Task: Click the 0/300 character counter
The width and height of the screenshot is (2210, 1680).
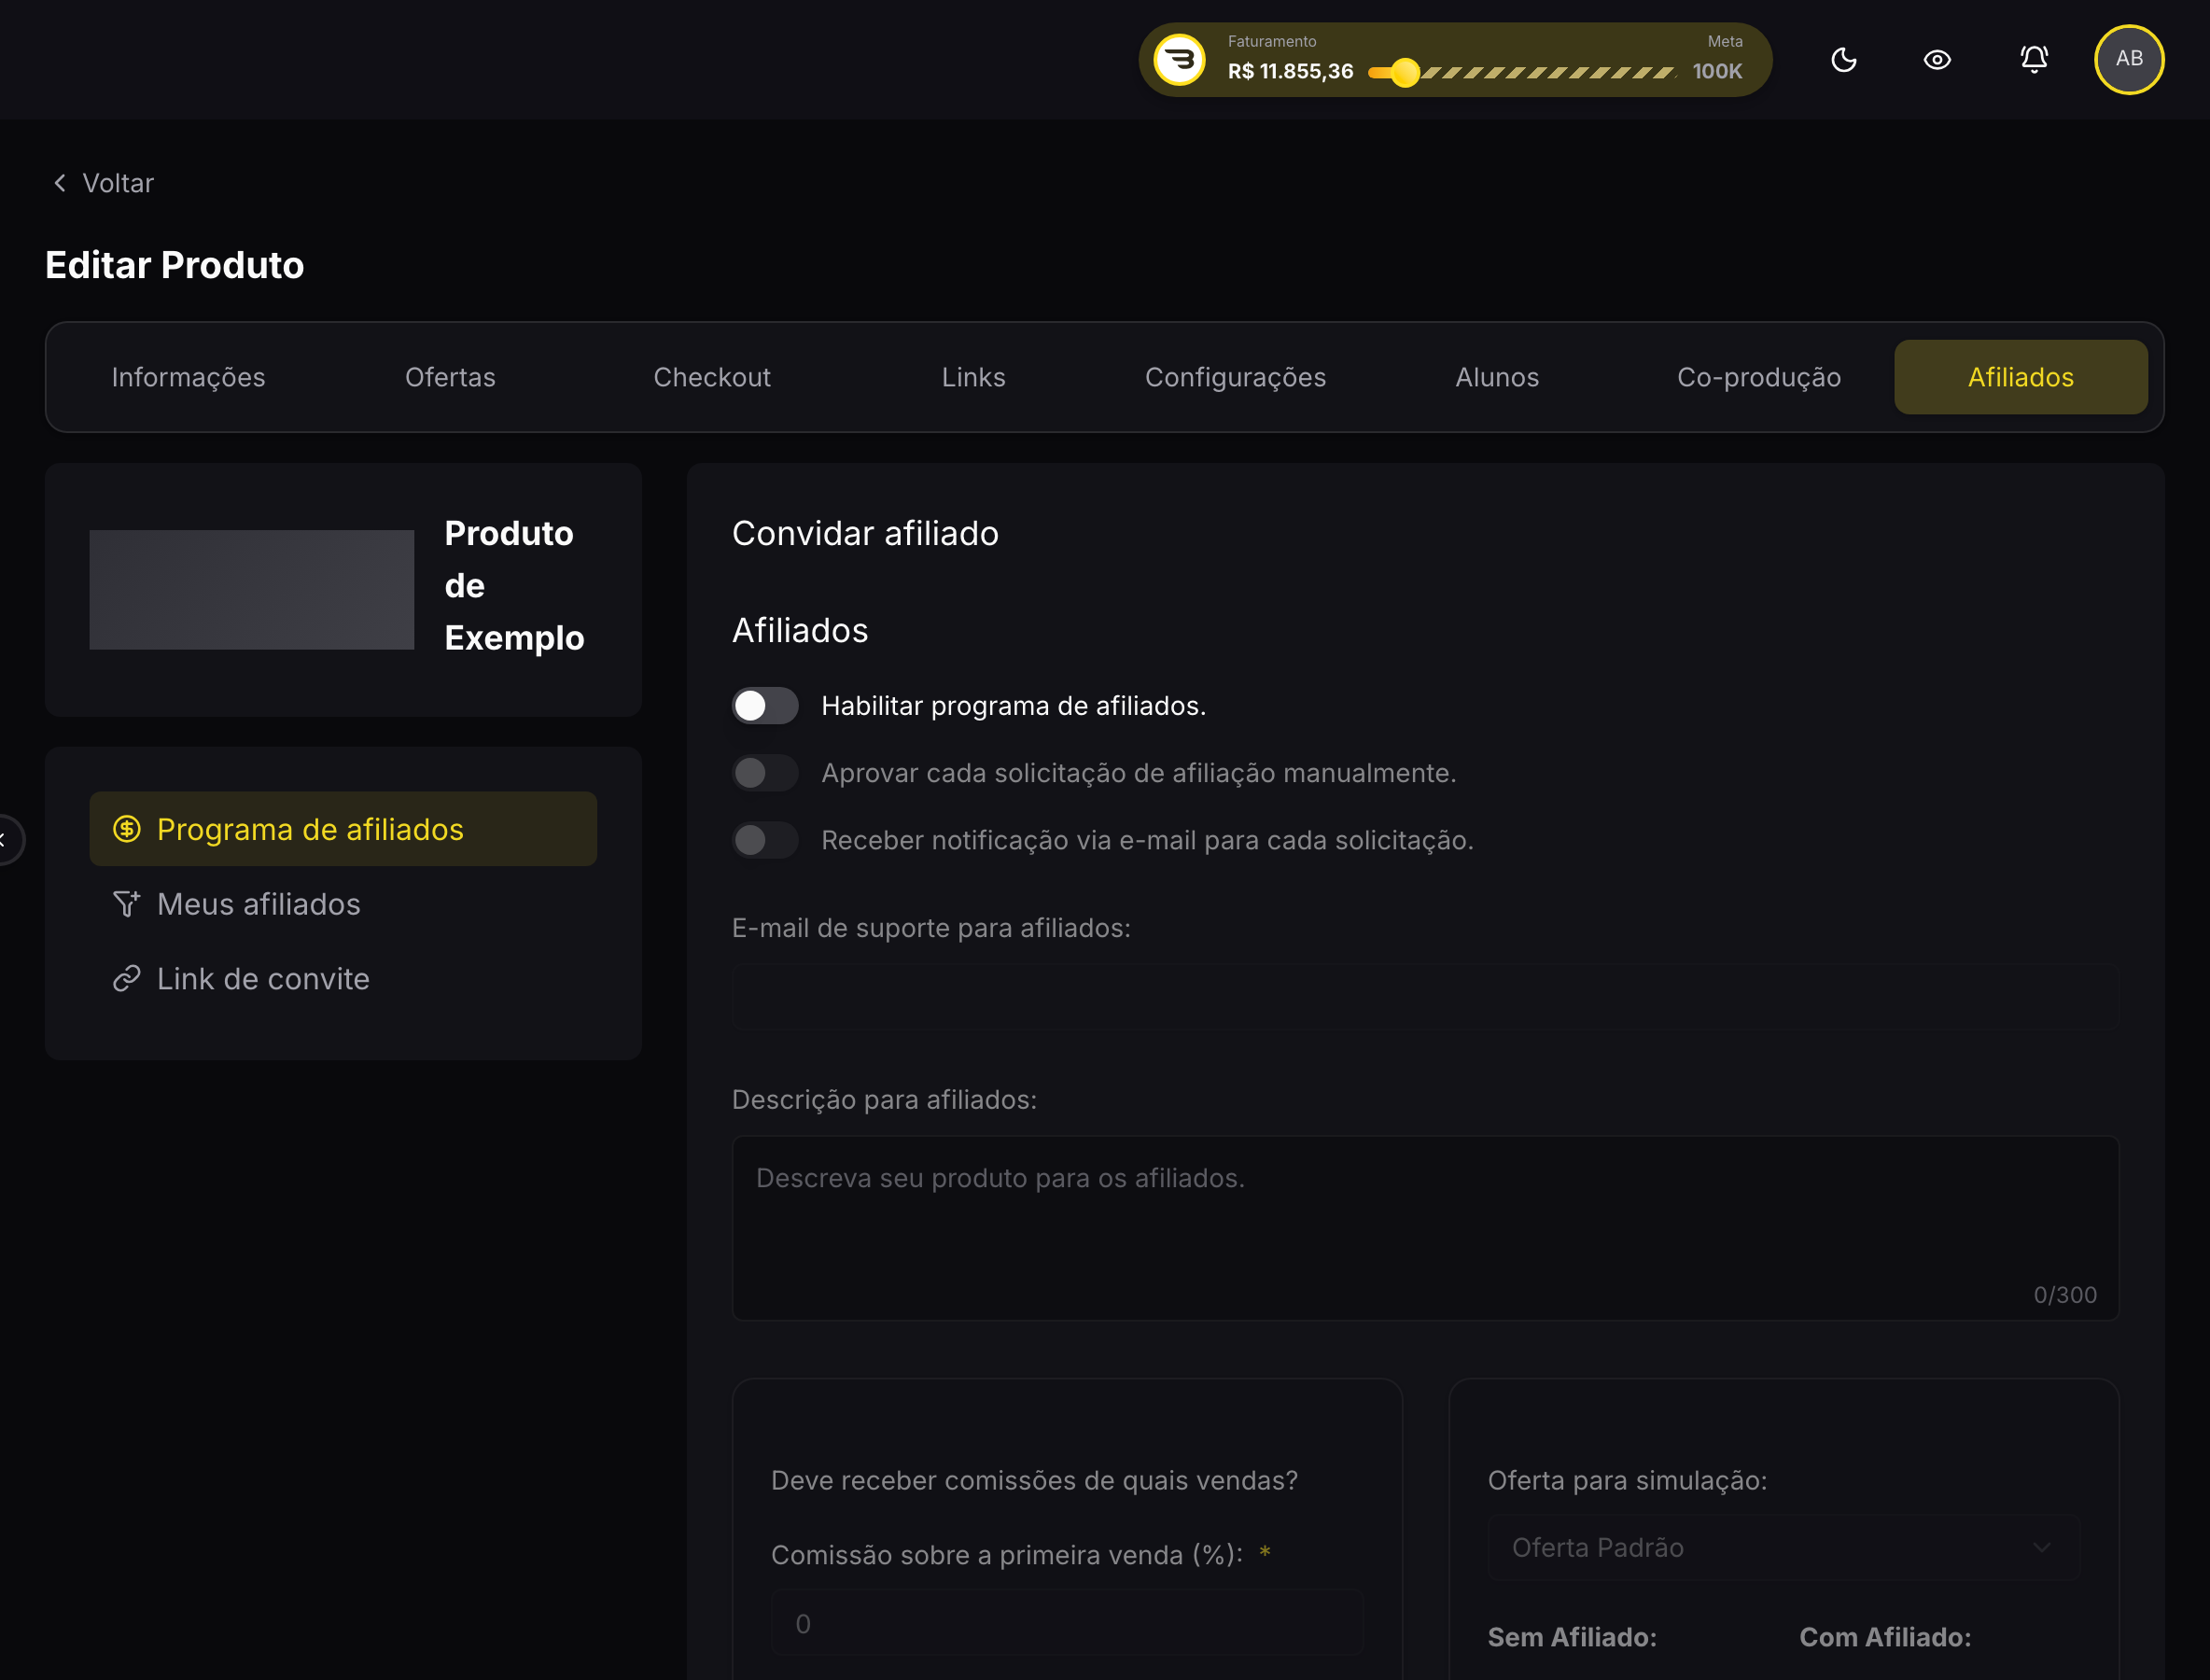Action: point(2065,1295)
